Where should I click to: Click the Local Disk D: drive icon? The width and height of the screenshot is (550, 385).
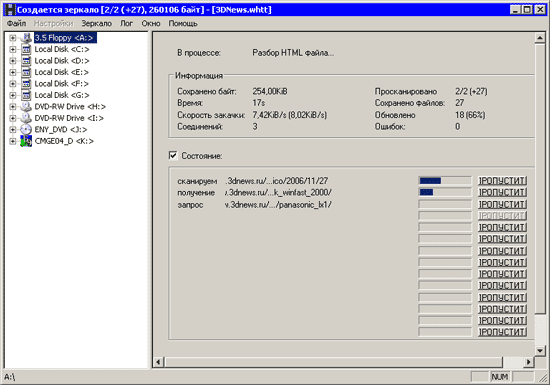pos(26,61)
